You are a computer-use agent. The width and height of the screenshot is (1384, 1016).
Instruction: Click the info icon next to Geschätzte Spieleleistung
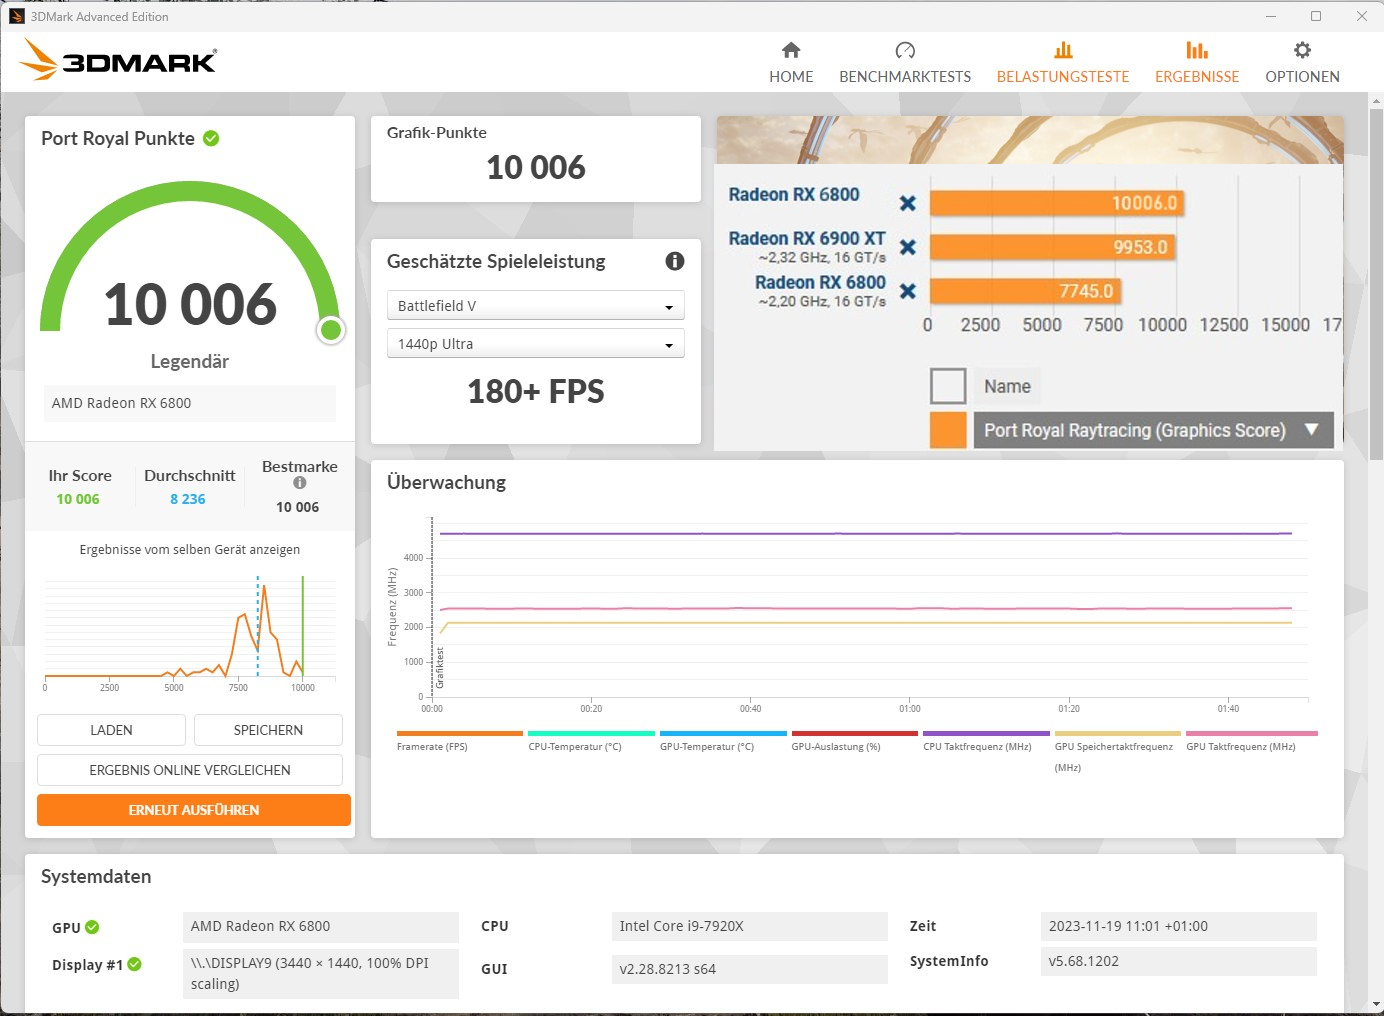point(675,261)
